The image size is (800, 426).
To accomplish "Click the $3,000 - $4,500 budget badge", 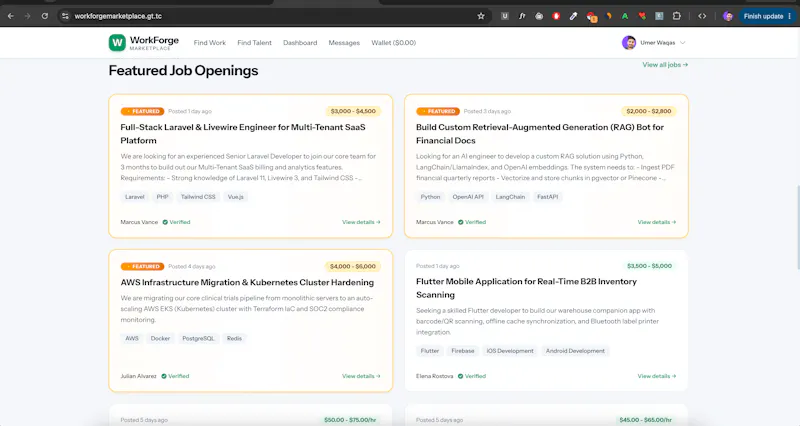I will pos(353,111).
